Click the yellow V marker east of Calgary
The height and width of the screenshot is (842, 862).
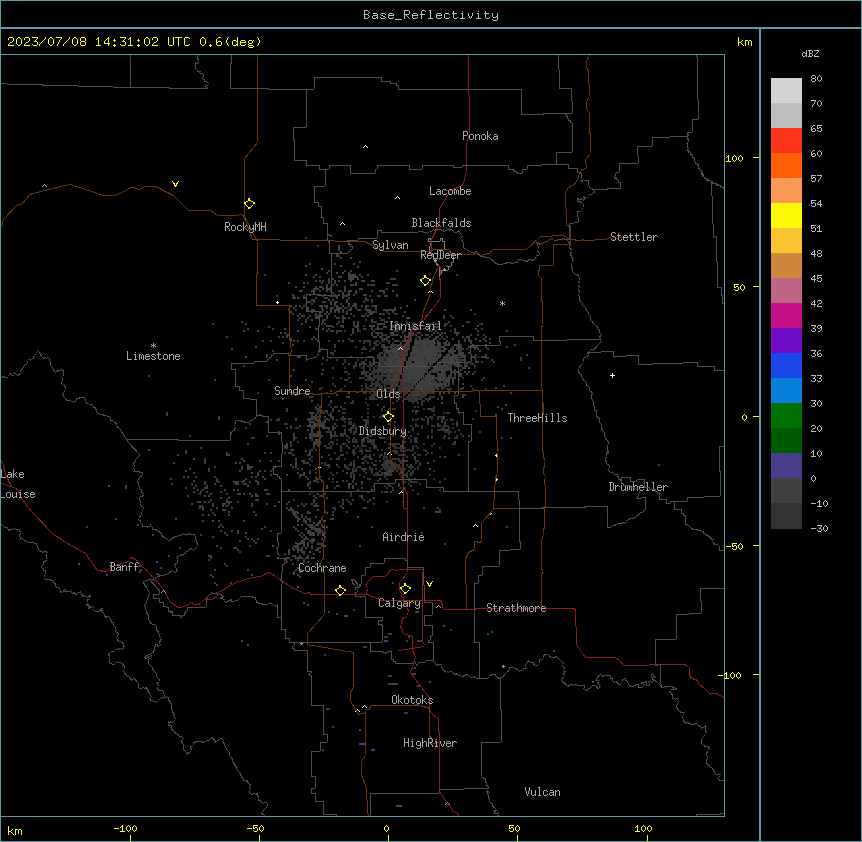pos(429,584)
